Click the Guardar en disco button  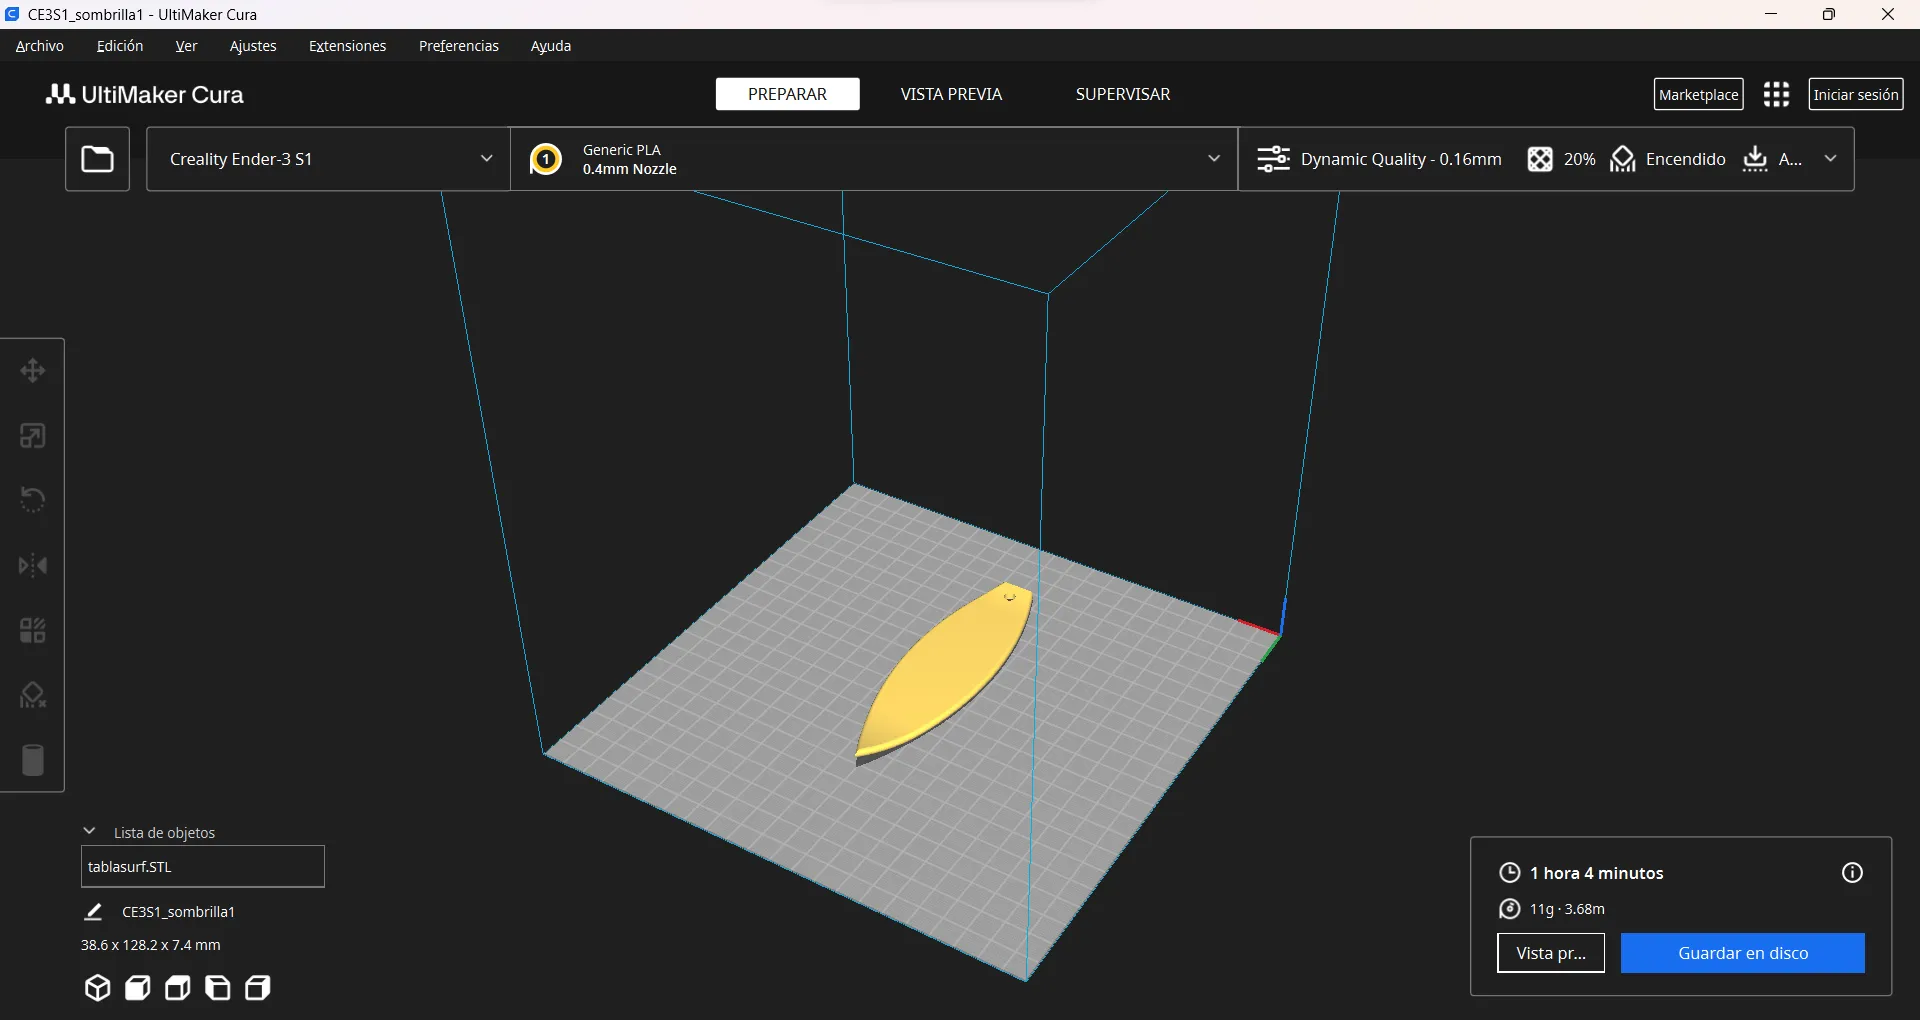pyautogui.click(x=1742, y=953)
